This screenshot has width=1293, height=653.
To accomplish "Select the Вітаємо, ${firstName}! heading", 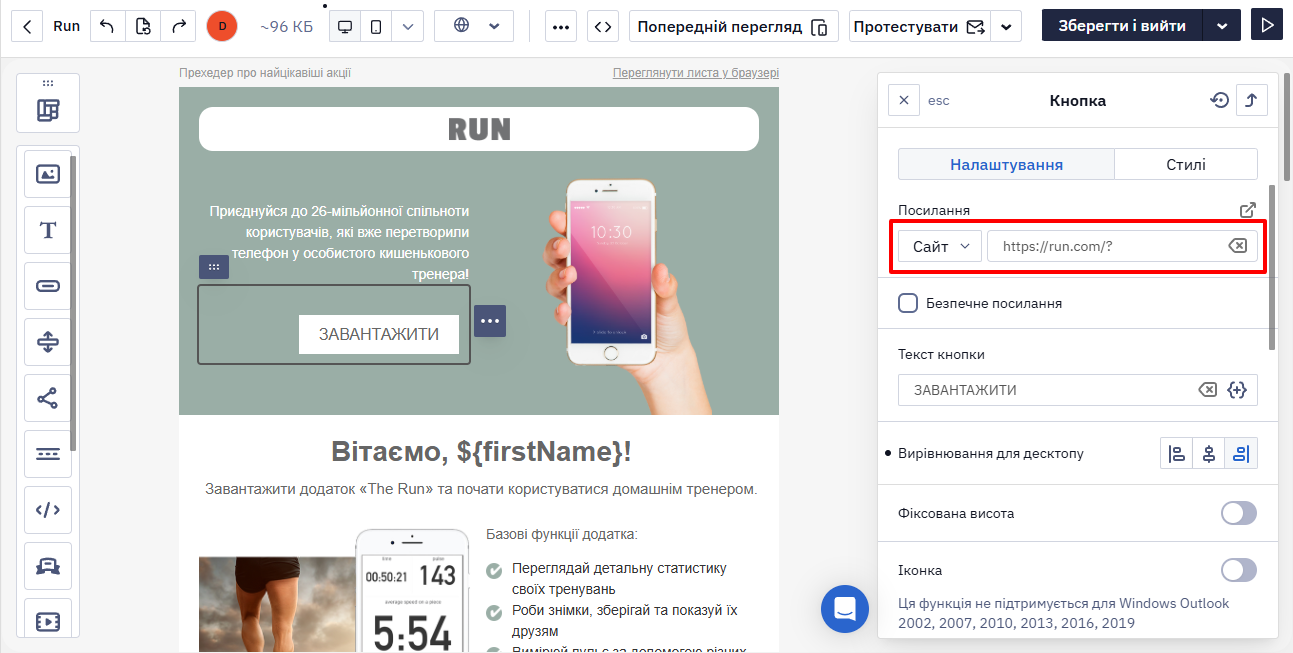I will click(x=481, y=452).
